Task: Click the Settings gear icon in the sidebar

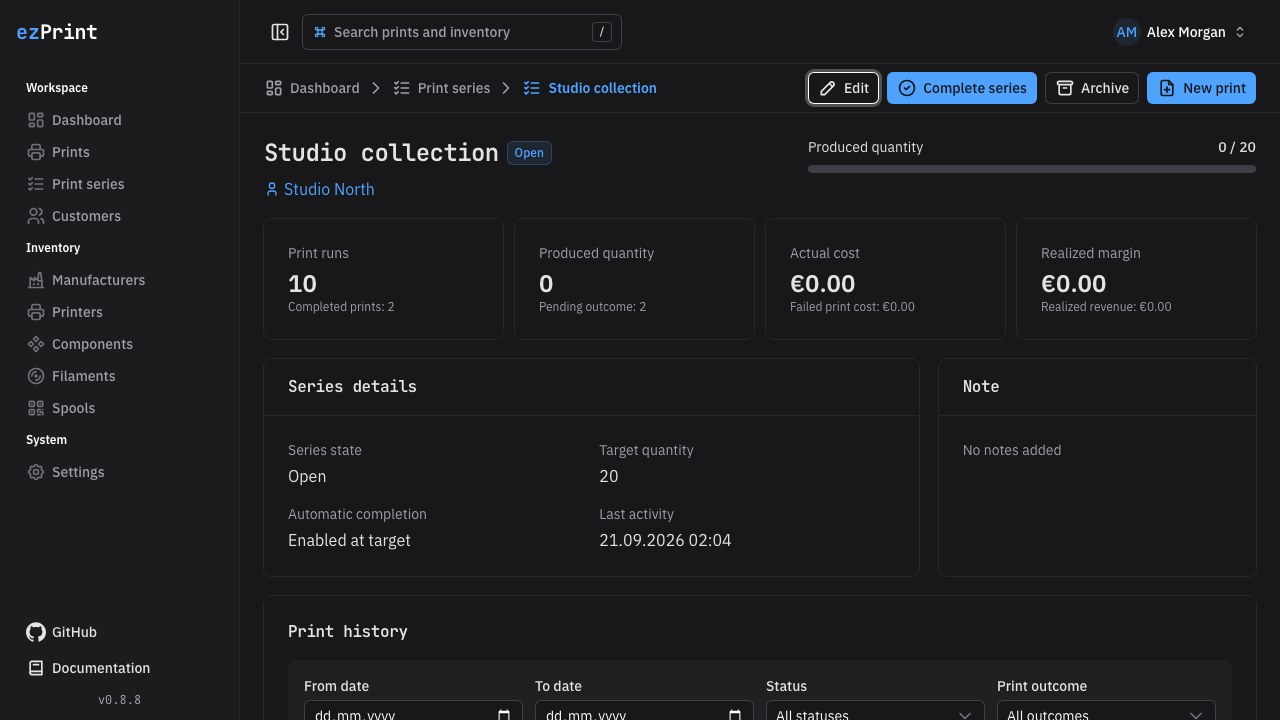Action: 36,472
